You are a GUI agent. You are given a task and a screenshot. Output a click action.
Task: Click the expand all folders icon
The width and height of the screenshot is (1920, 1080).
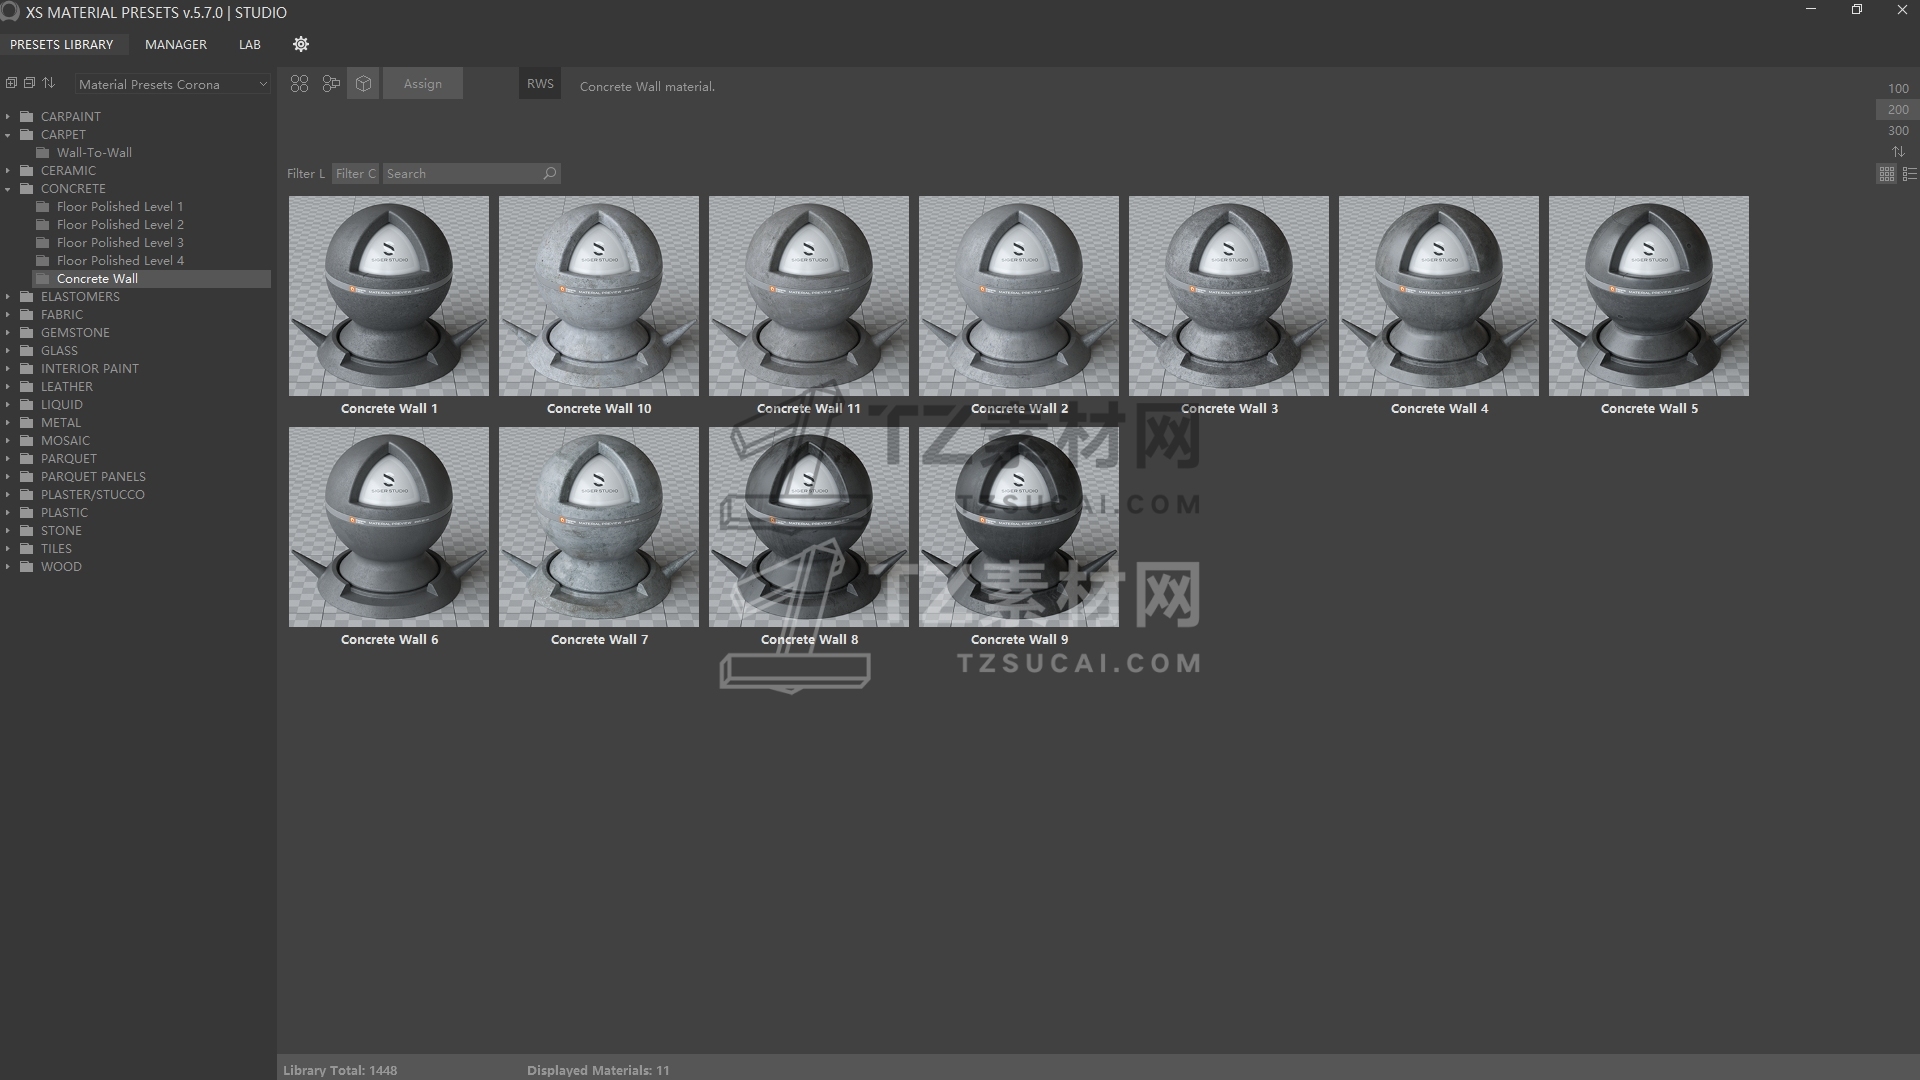(x=11, y=83)
